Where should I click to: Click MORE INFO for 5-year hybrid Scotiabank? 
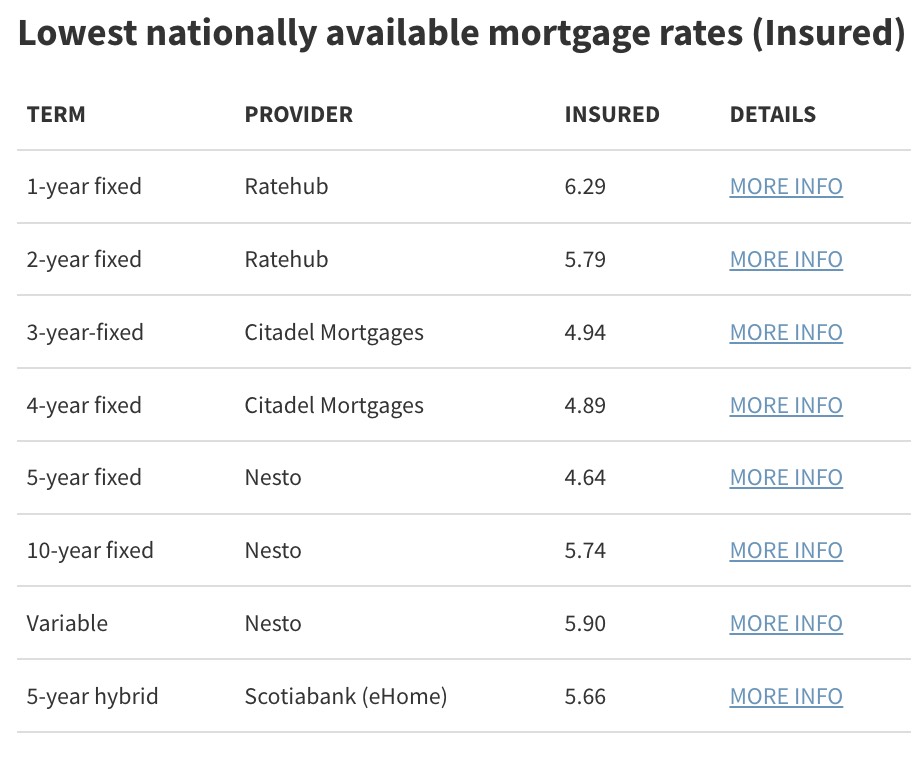[786, 697]
